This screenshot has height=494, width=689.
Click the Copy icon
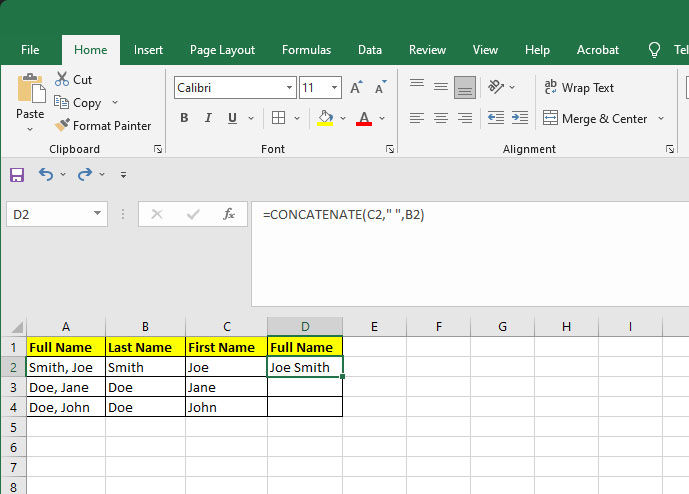click(62, 102)
